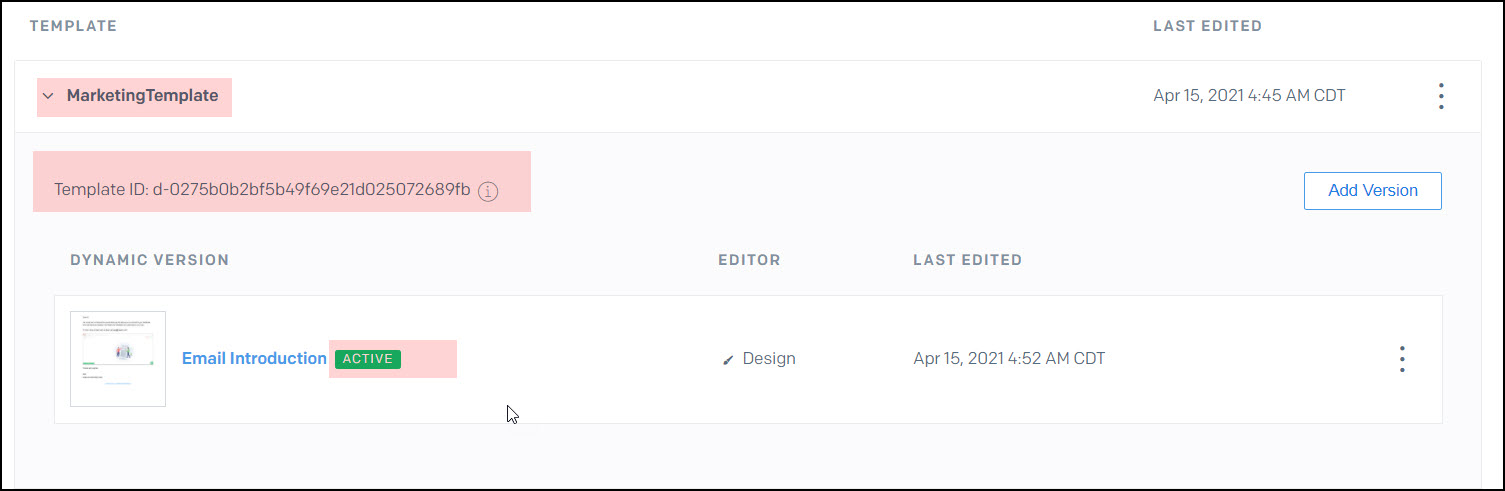Image resolution: width=1505 pixels, height=491 pixels.
Task: Collapse the MarketingTemplate chevron
Action: pos(48,97)
